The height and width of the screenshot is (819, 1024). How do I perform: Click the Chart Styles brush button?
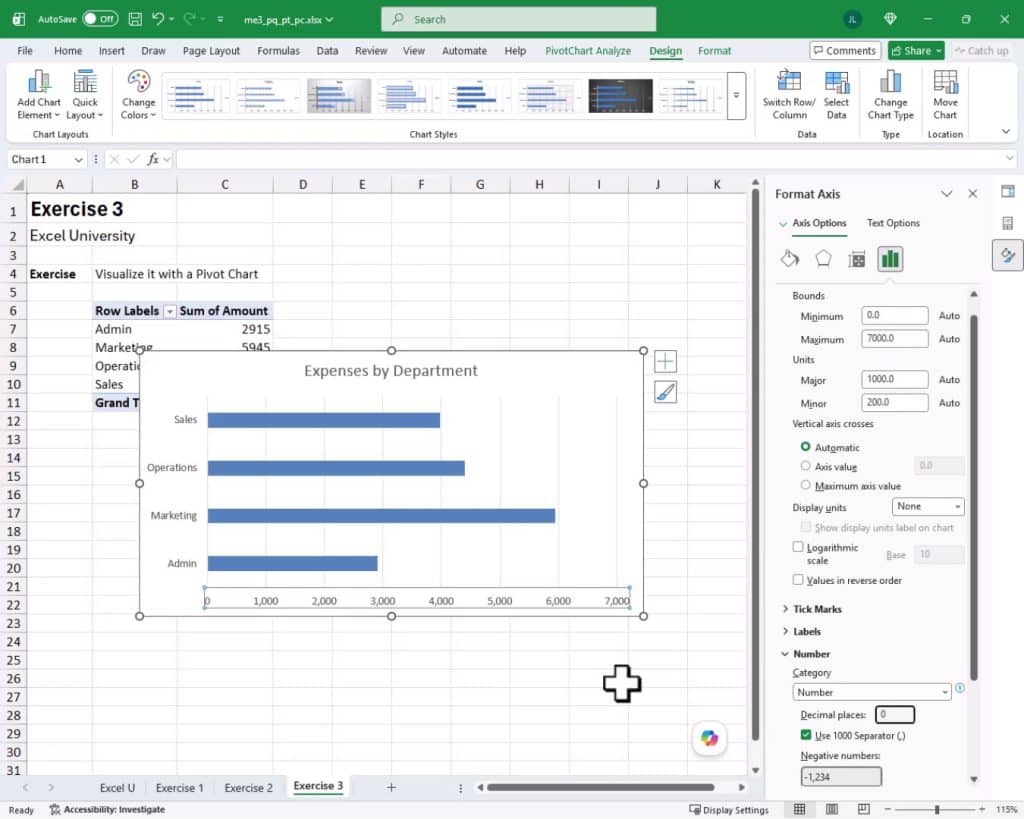[x=665, y=392]
